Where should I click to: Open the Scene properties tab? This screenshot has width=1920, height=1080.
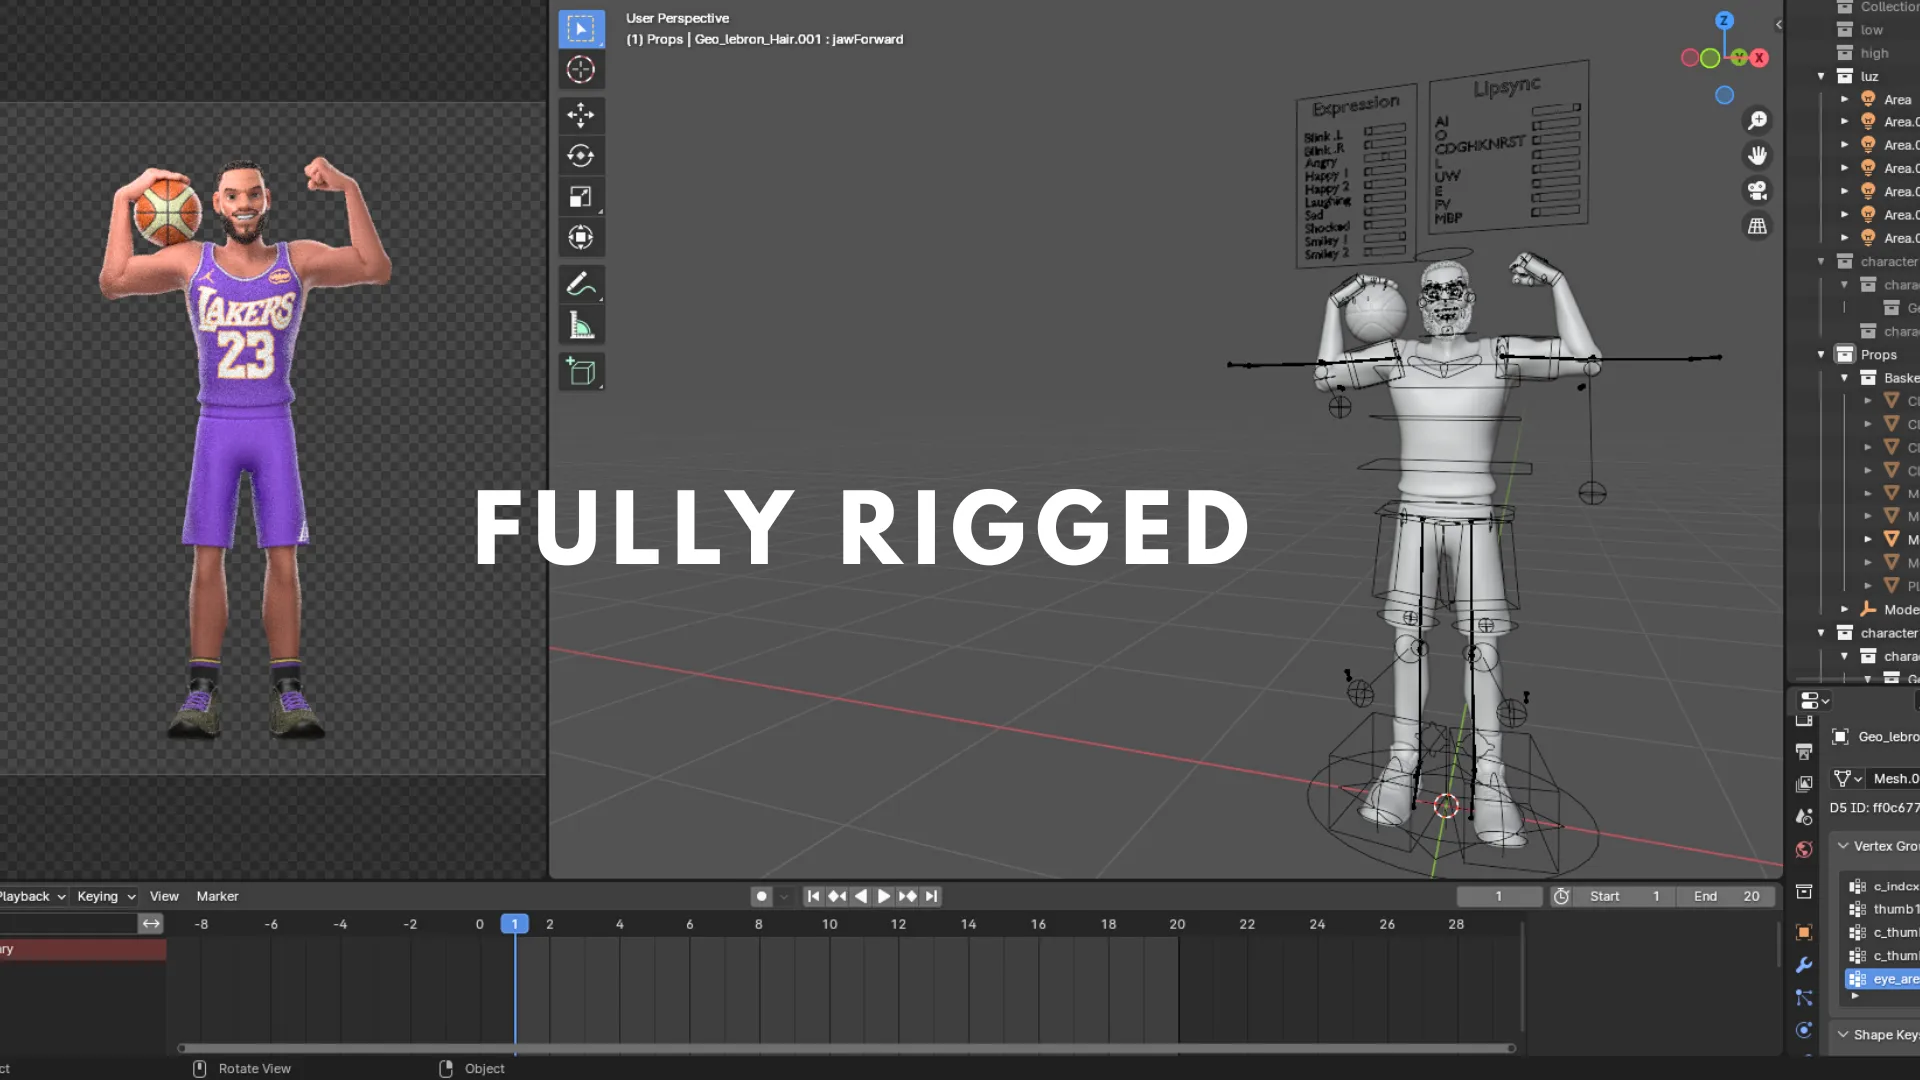(x=1804, y=817)
